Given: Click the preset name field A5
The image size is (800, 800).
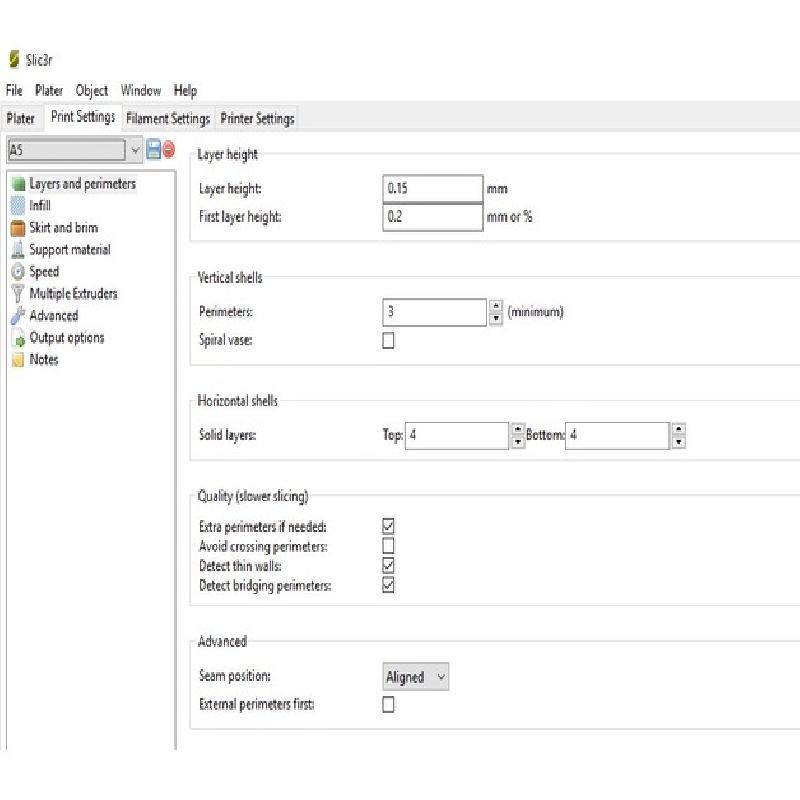Looking at the screenshot, I should pyautogui.click(x=67, y=150).
